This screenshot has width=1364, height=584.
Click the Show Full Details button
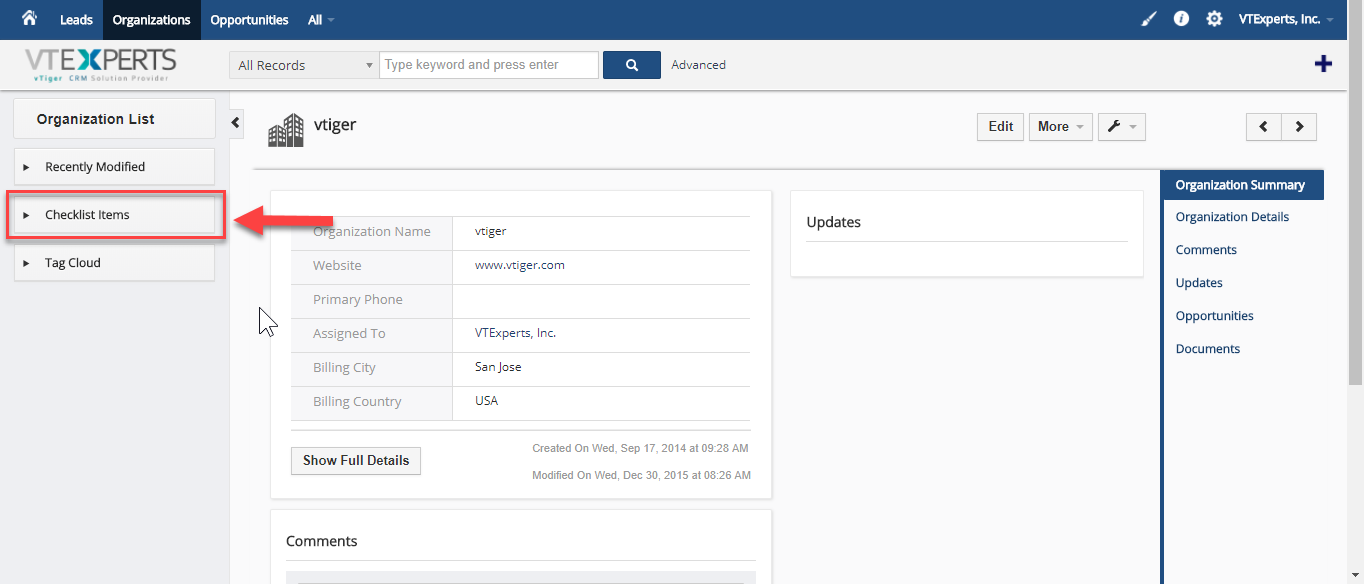pyautogui.click(x=356, y=461)
